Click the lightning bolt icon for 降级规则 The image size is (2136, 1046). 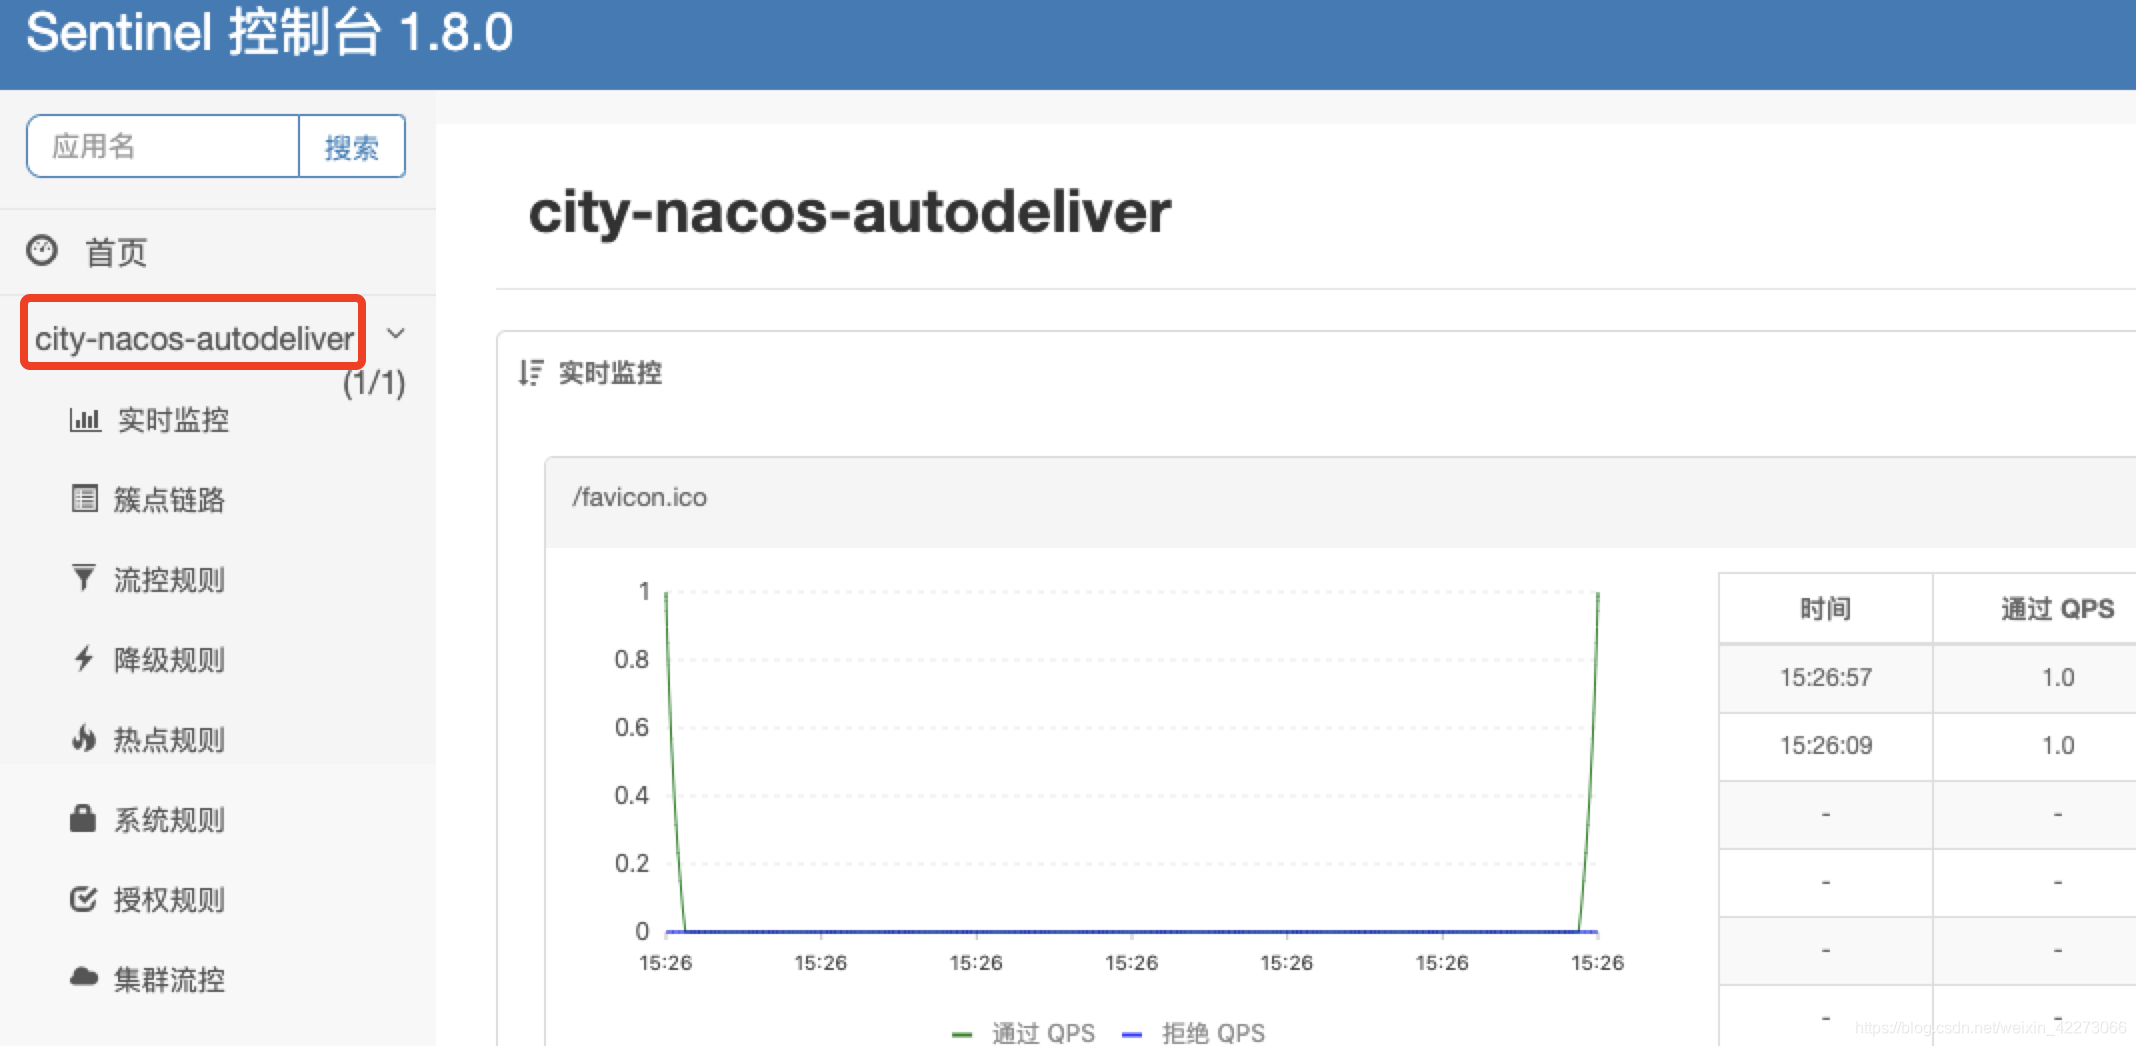84,658
